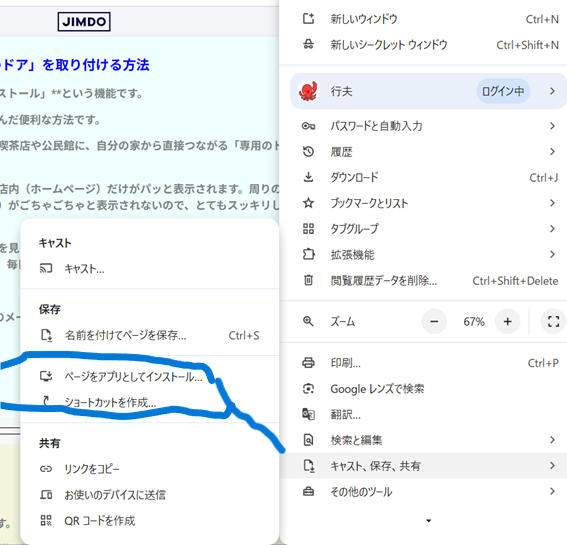Select リンクをコピー entry

[150, 469]
